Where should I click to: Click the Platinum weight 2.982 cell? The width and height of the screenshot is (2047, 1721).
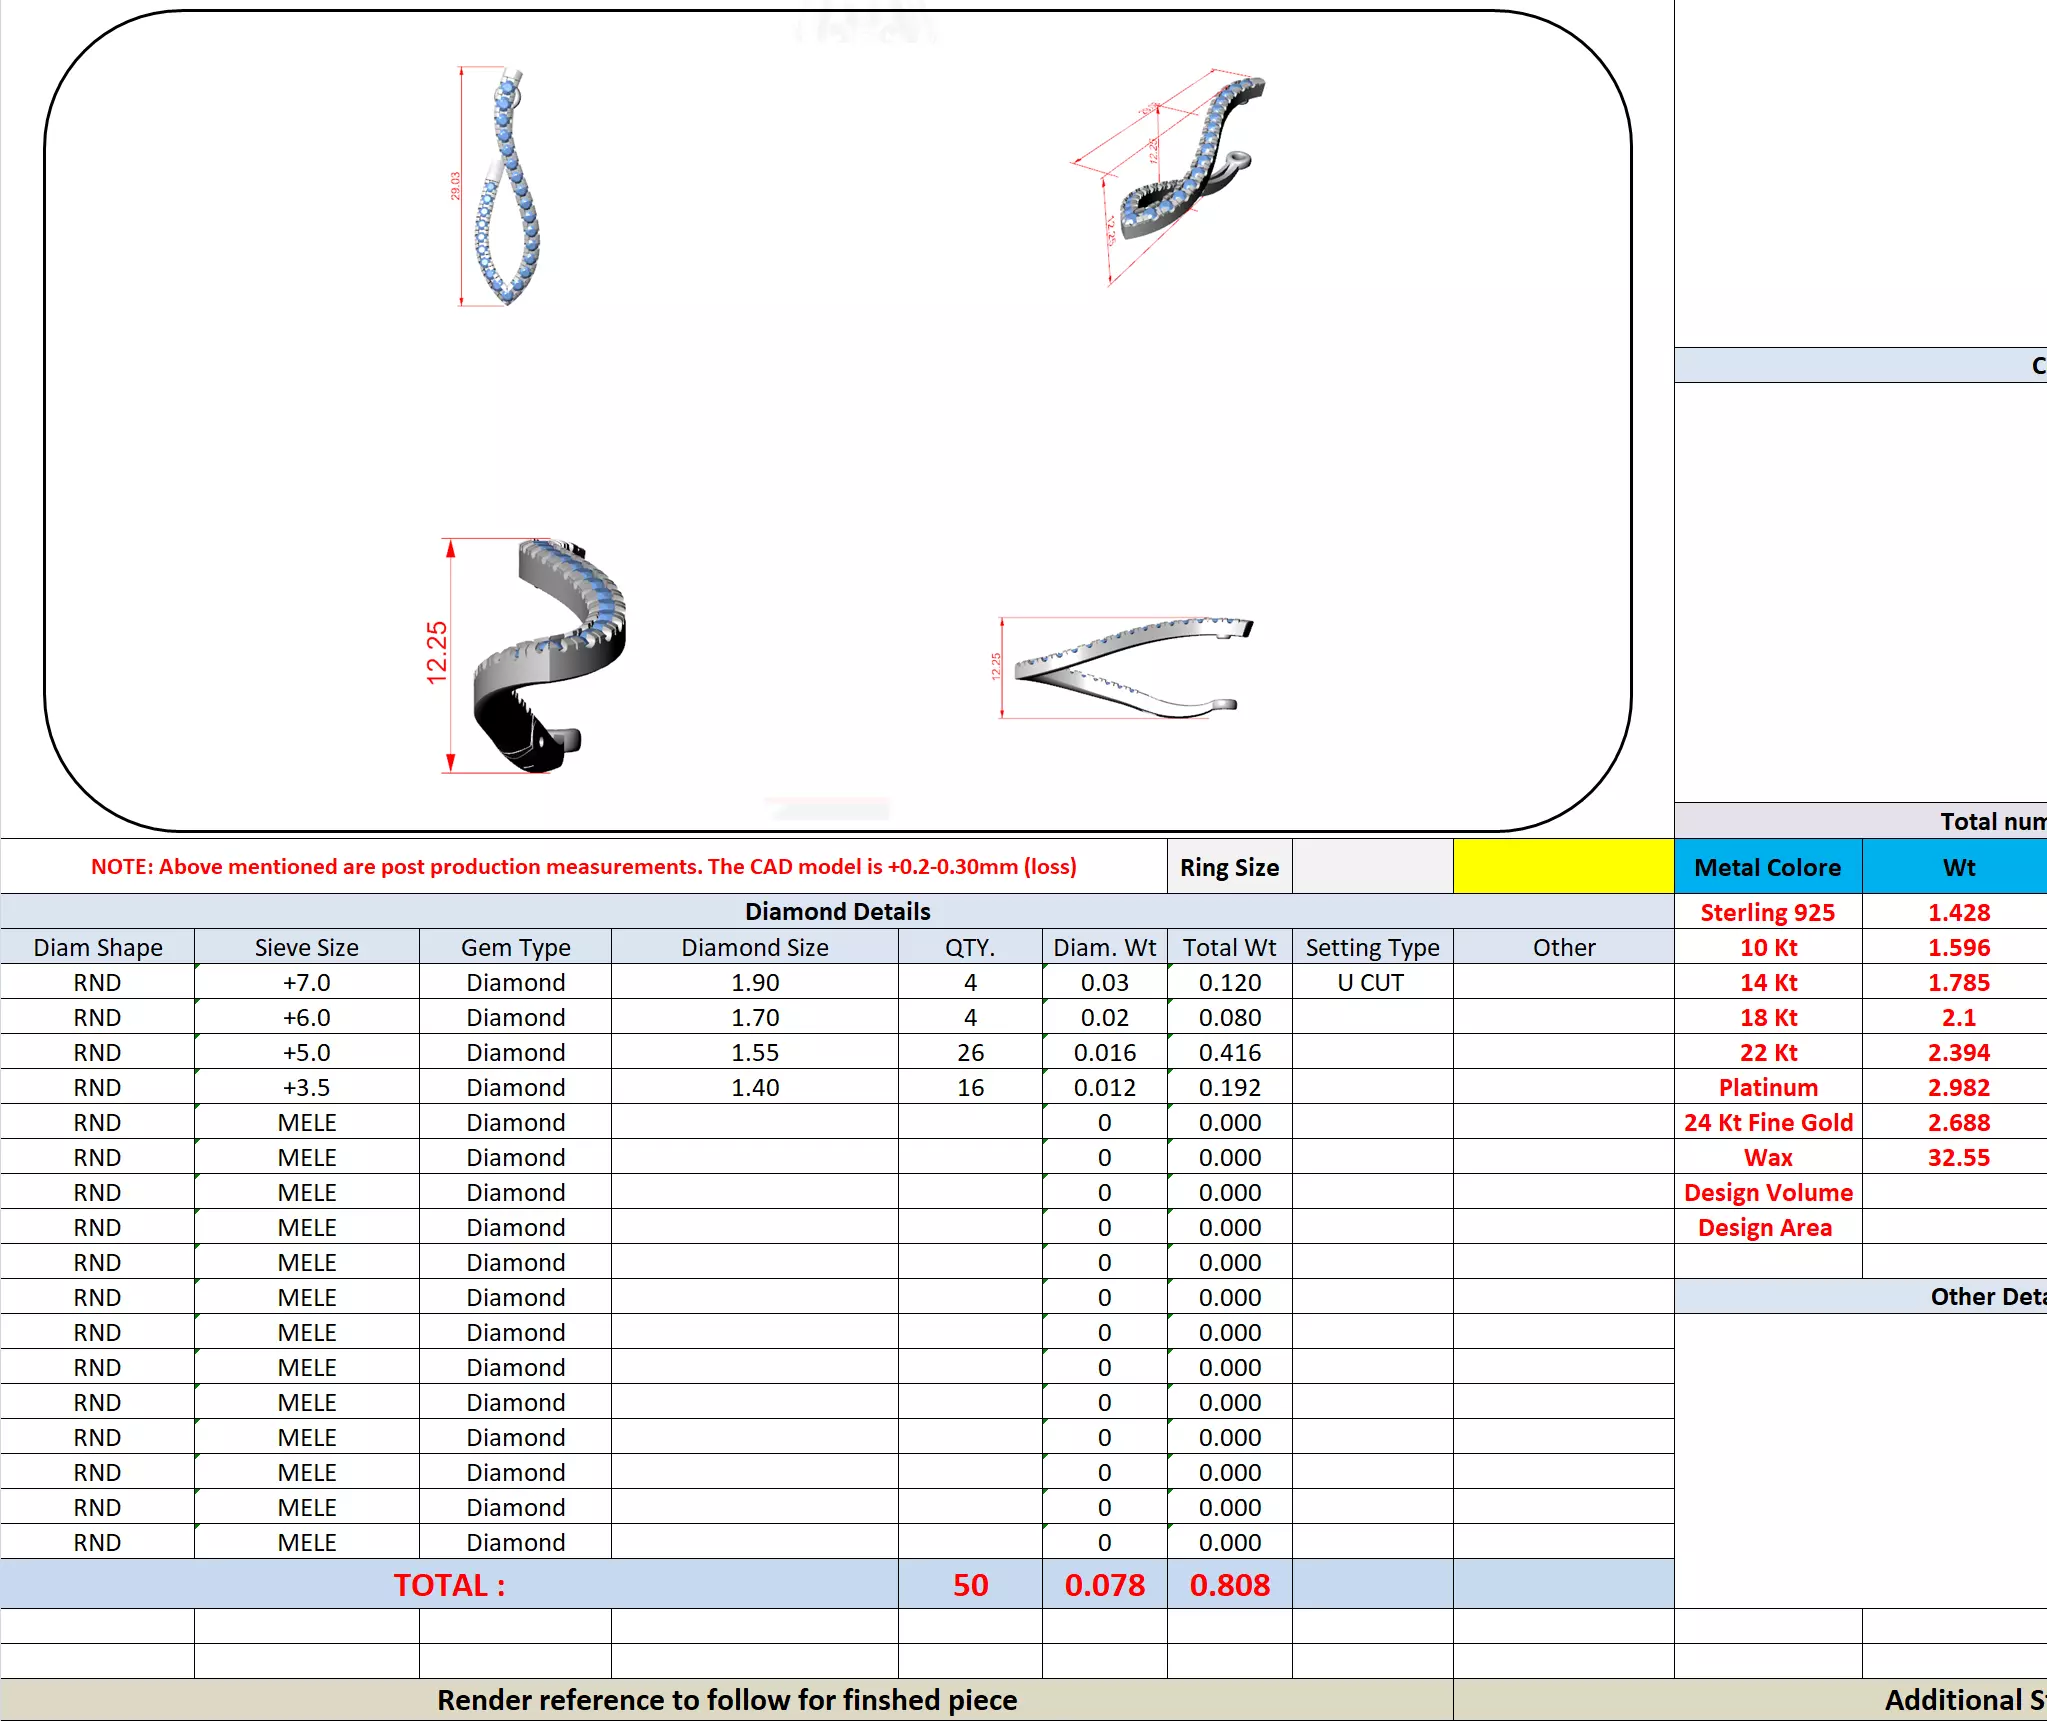pos(1958,1087)
